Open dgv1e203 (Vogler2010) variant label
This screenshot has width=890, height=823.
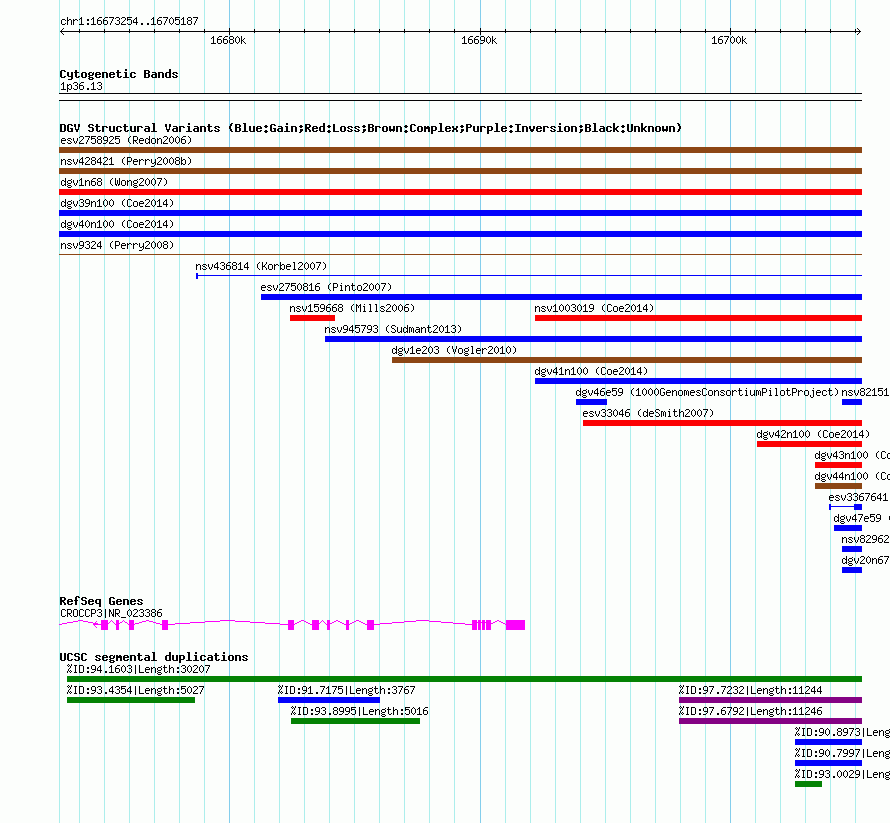pyautogui.click(x=454, y=350)
